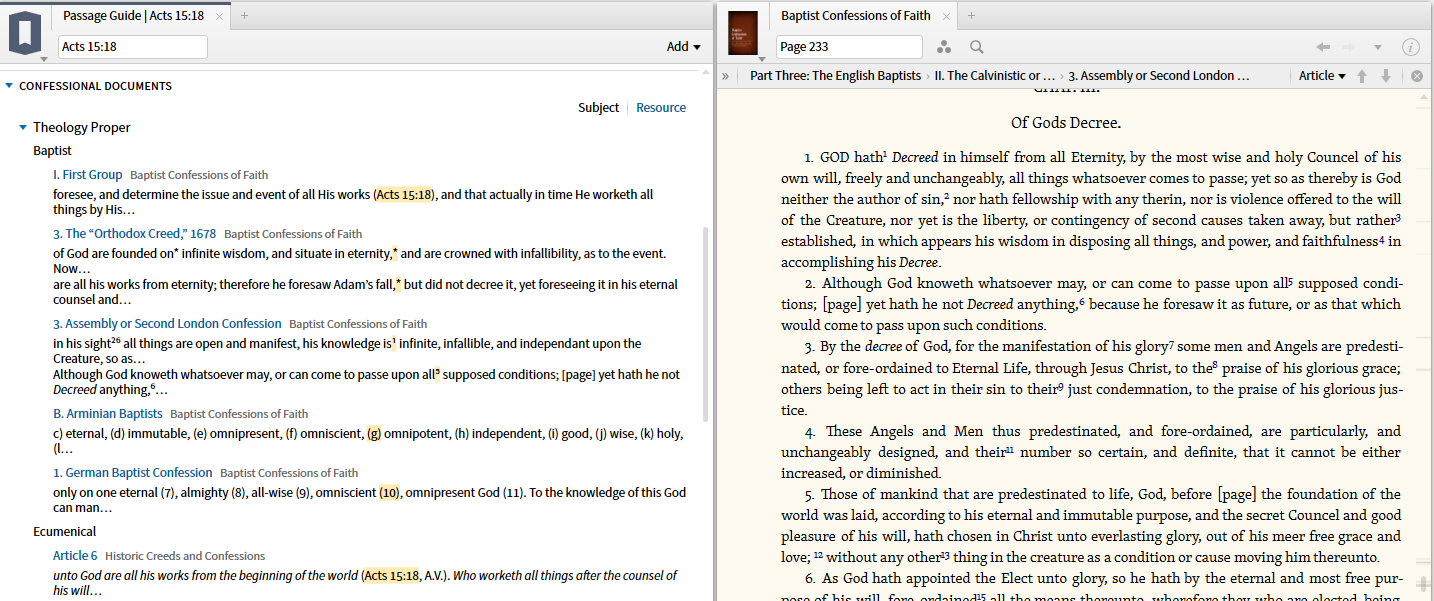Image resolution: width=1434 pixels, height=601 pixels.
Task: Click highlighted (g) in Arminian Baptists excerpt
Action: [x=374, y=434]
